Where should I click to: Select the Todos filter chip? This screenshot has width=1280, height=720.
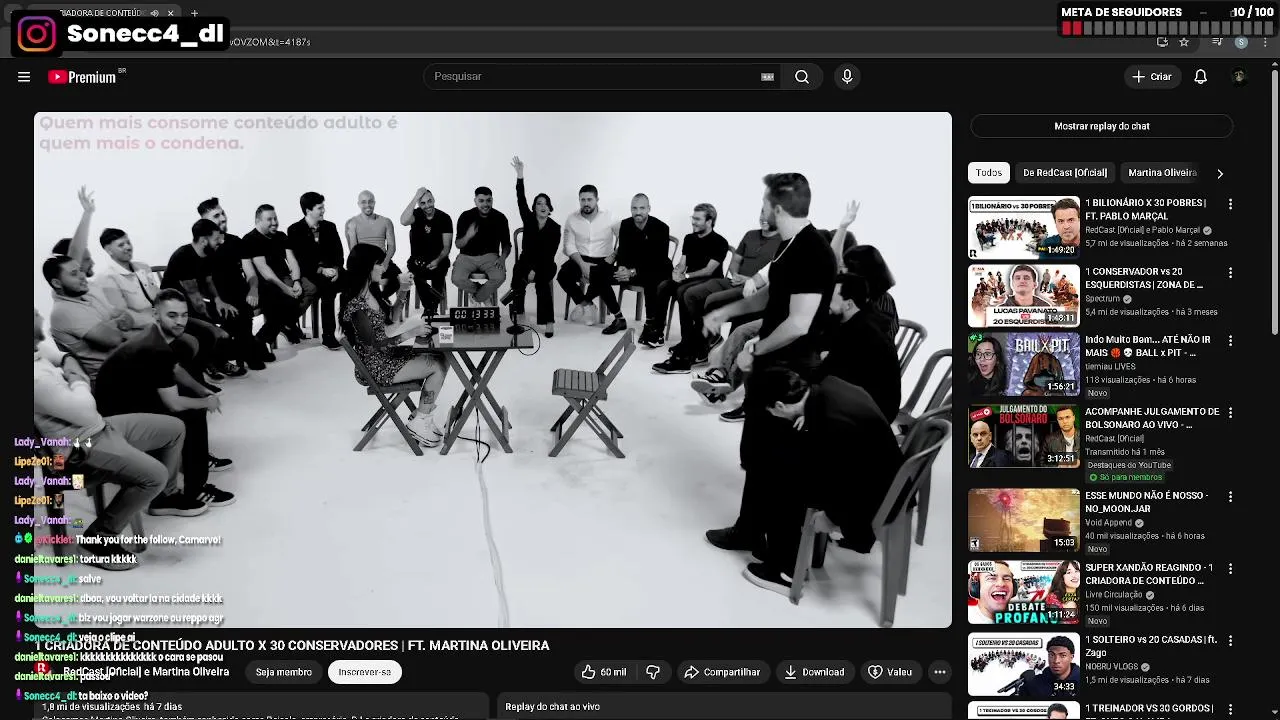[x=989, y=173]
